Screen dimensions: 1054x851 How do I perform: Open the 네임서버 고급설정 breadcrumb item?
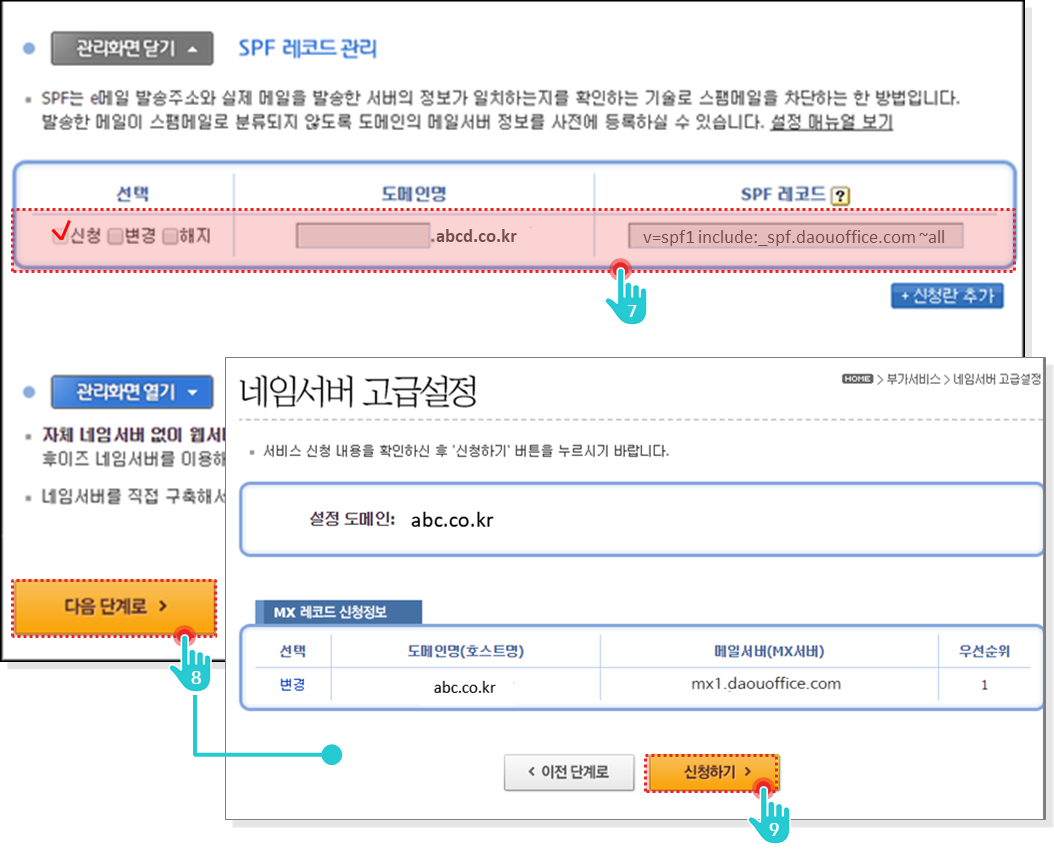pyautogui.click(x=998, y=380)
